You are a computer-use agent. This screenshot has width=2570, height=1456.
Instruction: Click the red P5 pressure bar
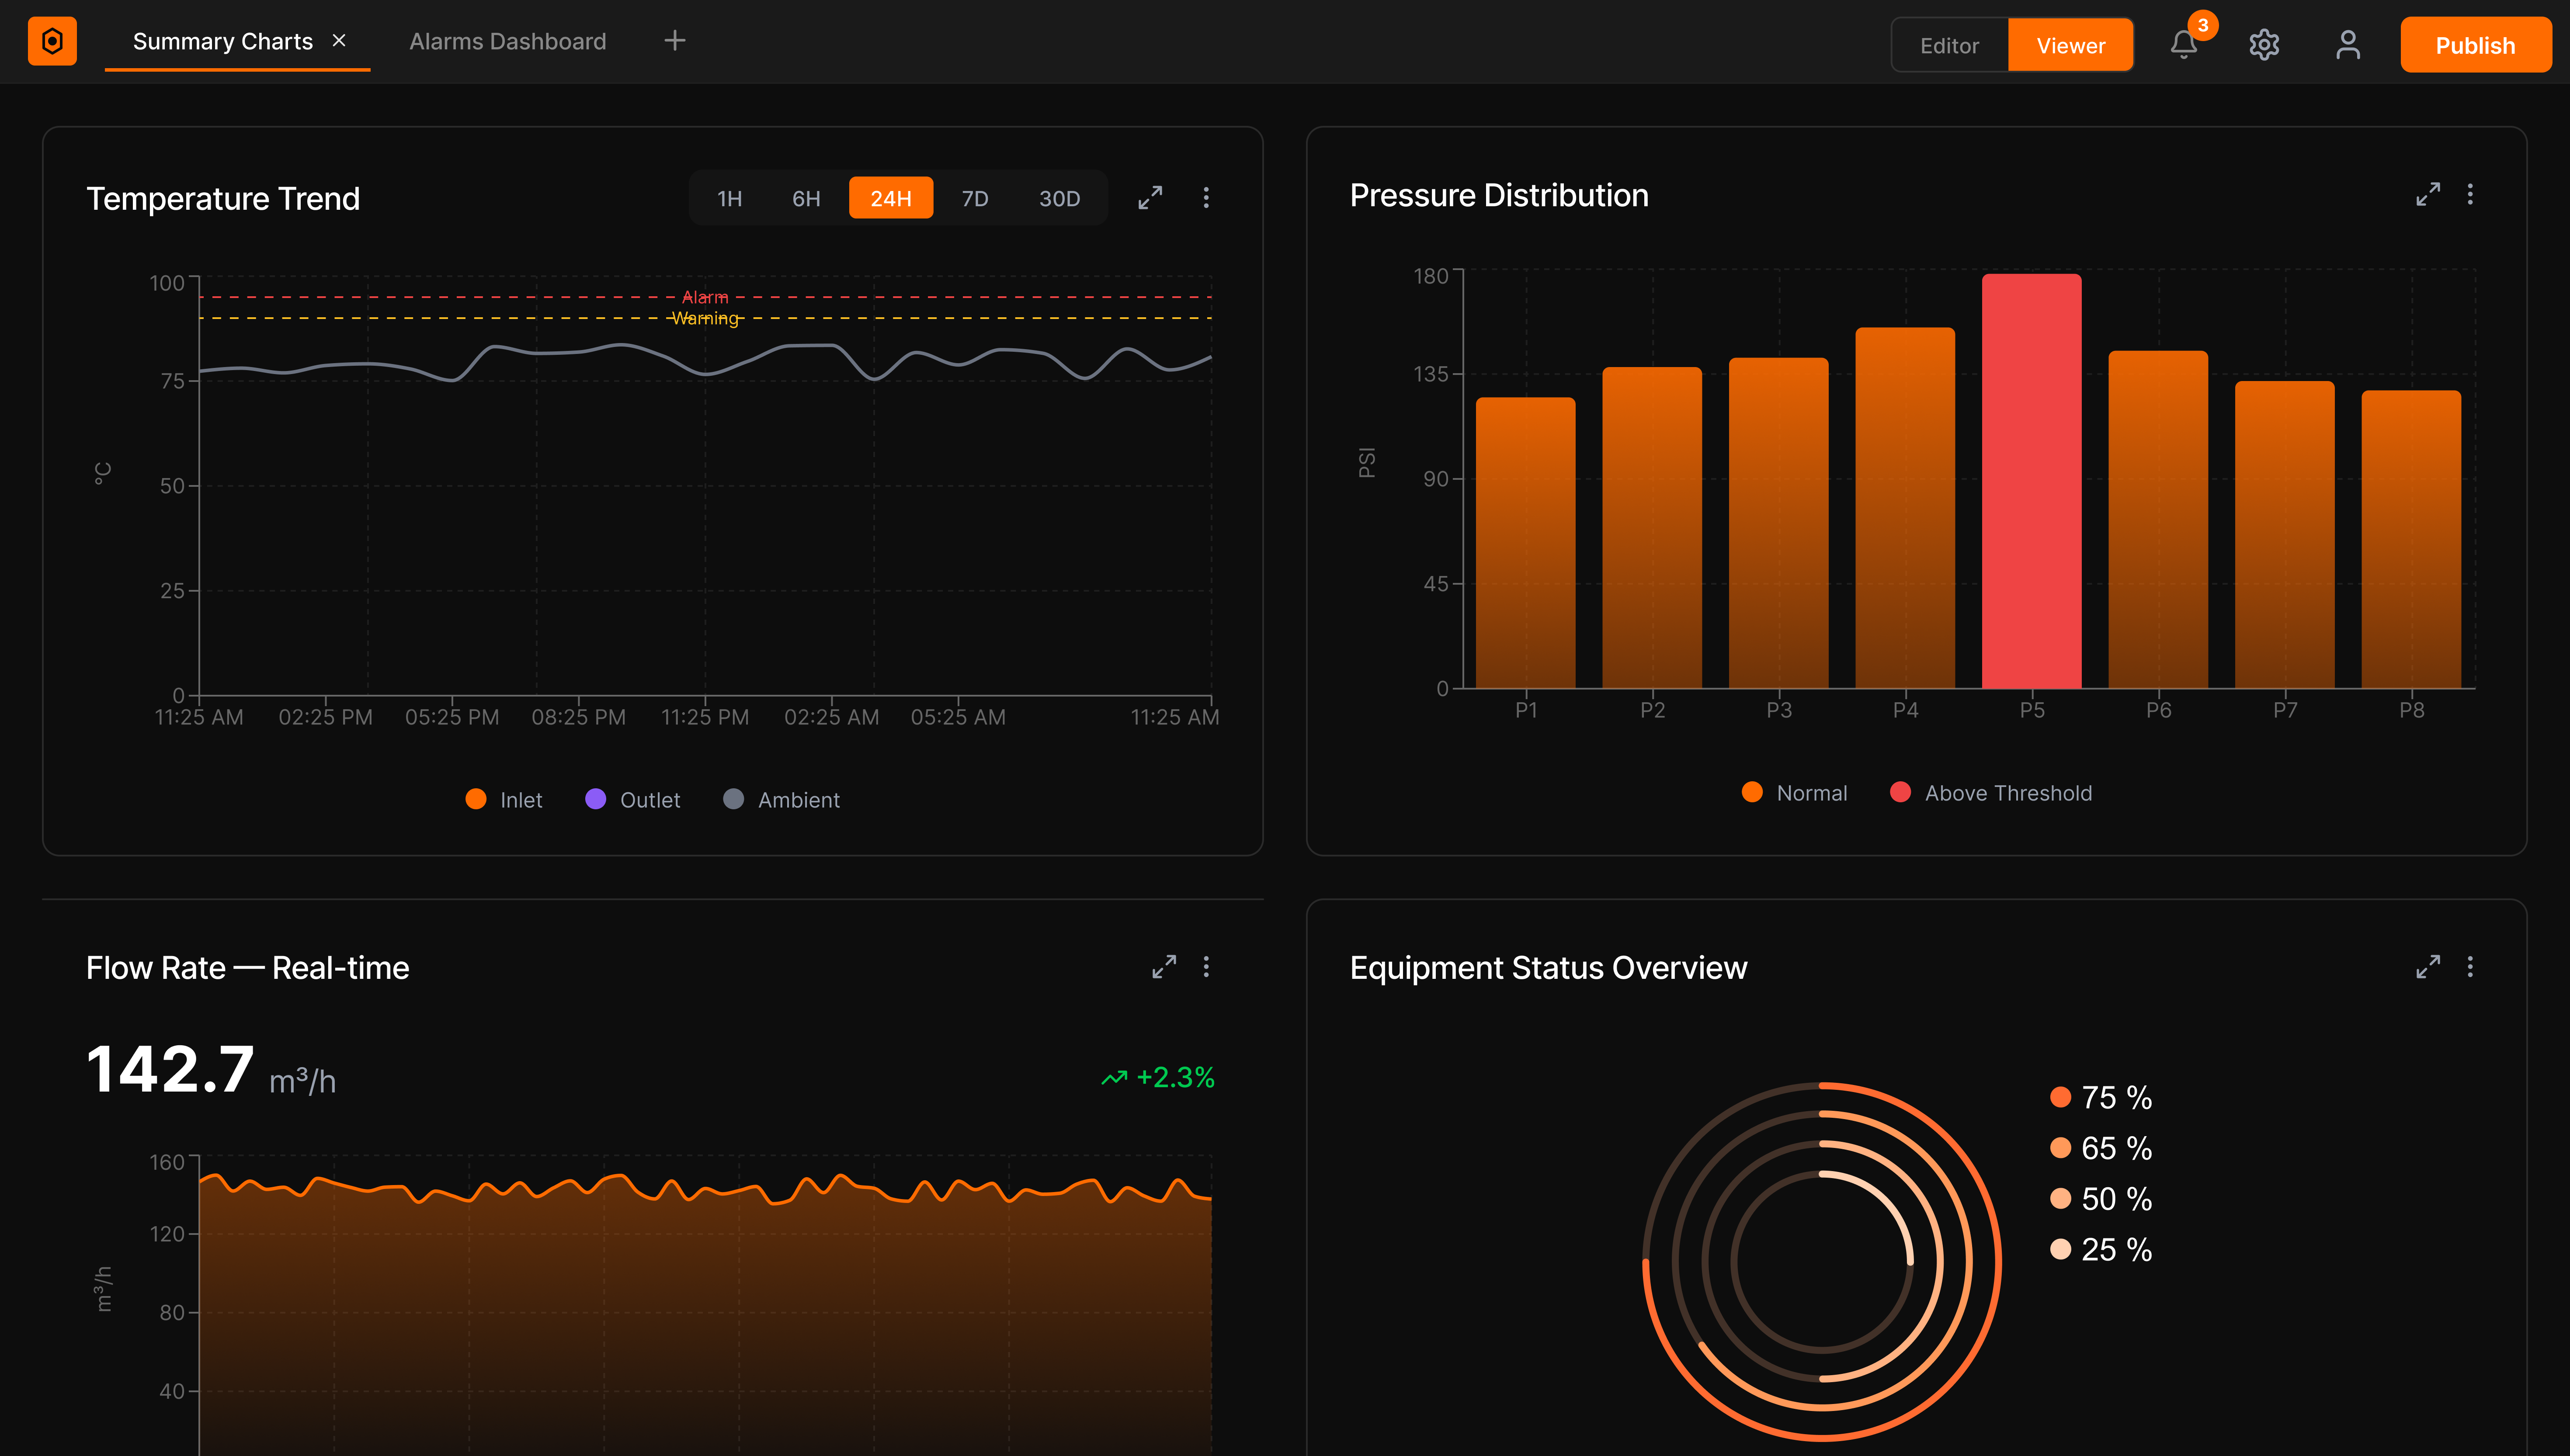tap(2032, 481)
